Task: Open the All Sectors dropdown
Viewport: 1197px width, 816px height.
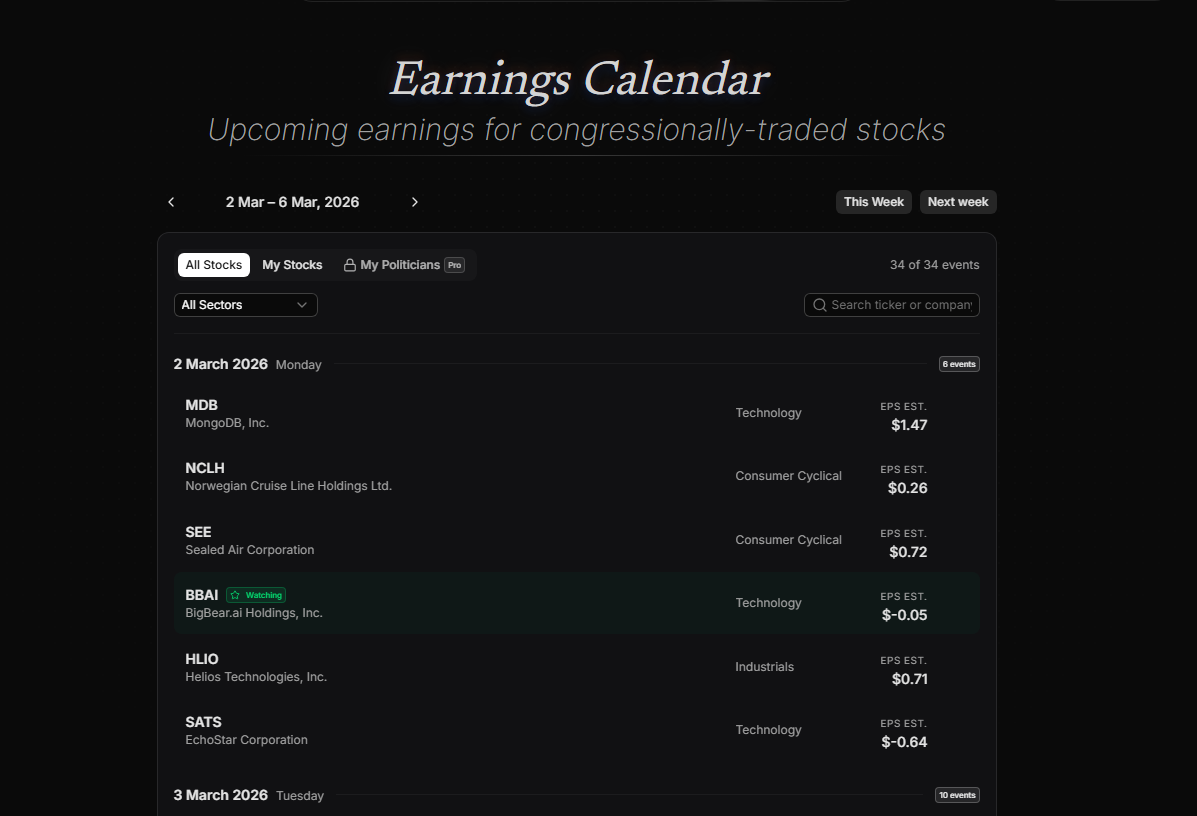Action: tap(245, 304)
